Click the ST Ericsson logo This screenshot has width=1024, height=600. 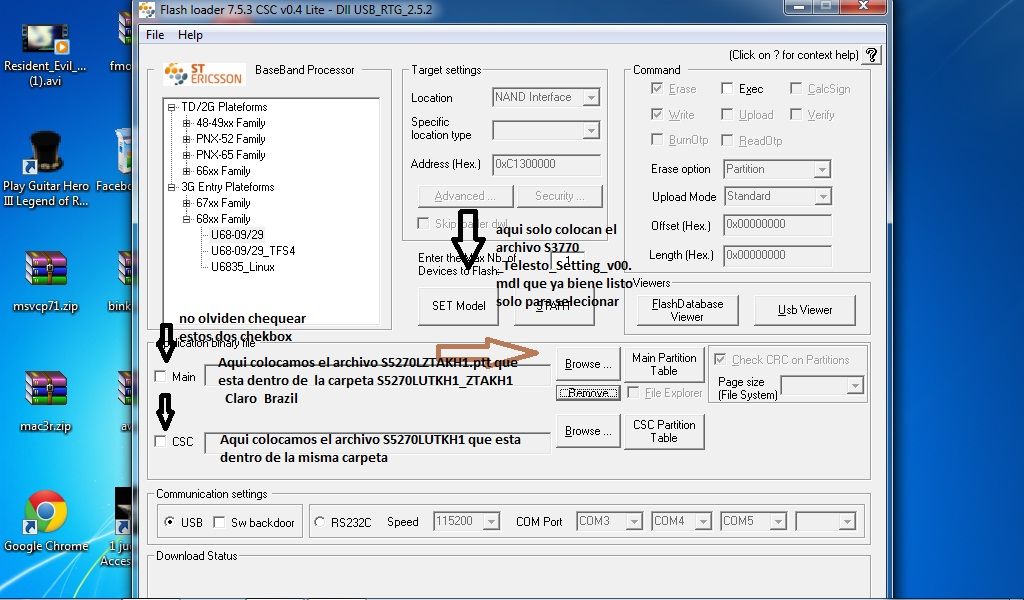(x=204, y=74)
